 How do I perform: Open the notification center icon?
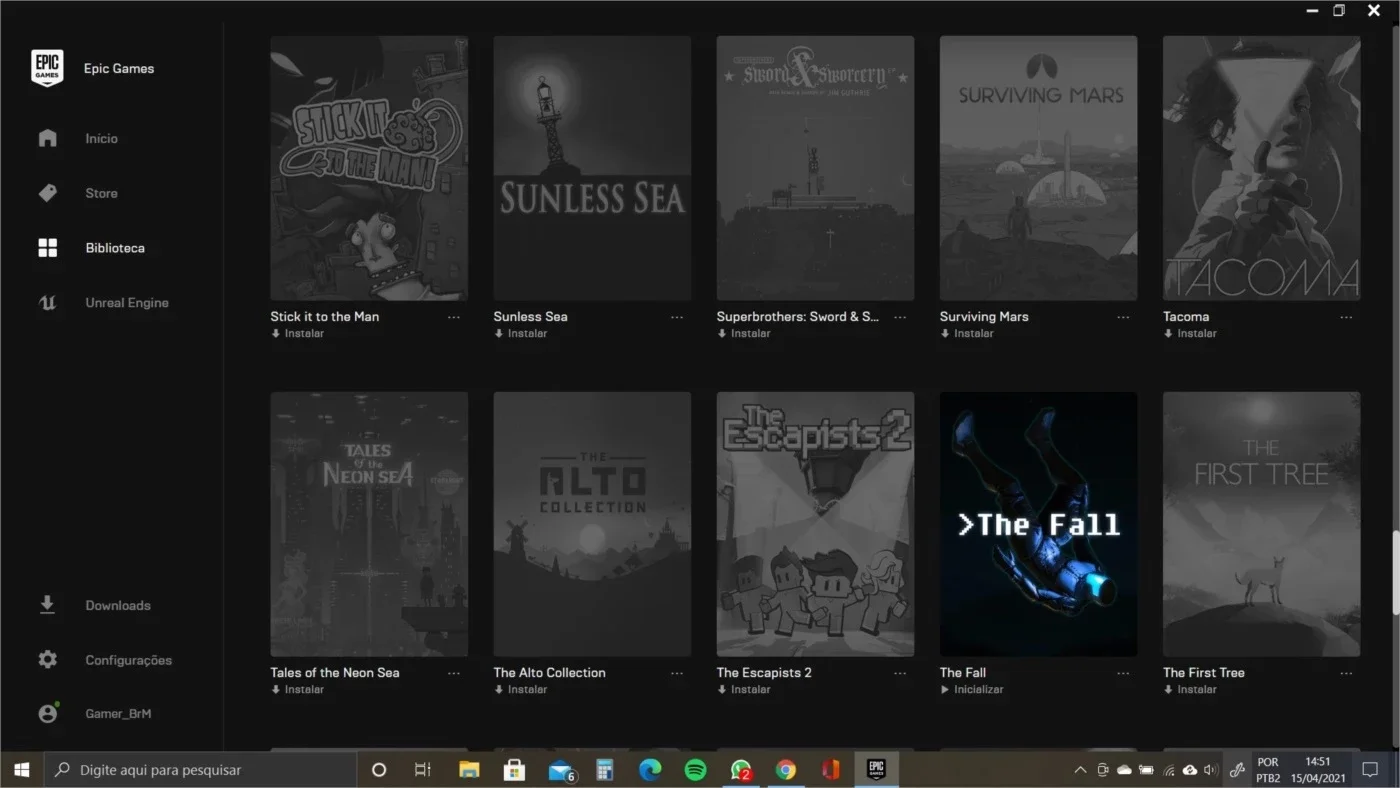[1370, 770]
